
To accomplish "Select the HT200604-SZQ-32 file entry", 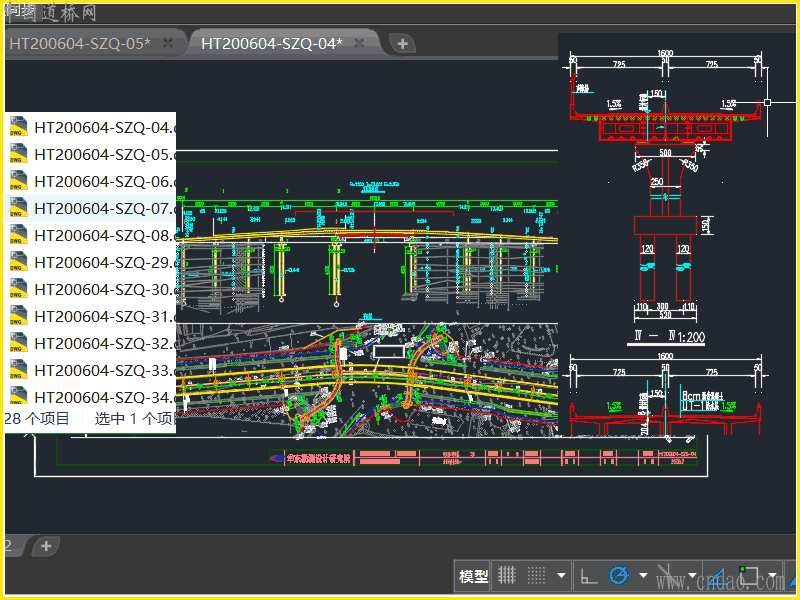I will click(x=100, y=343).
